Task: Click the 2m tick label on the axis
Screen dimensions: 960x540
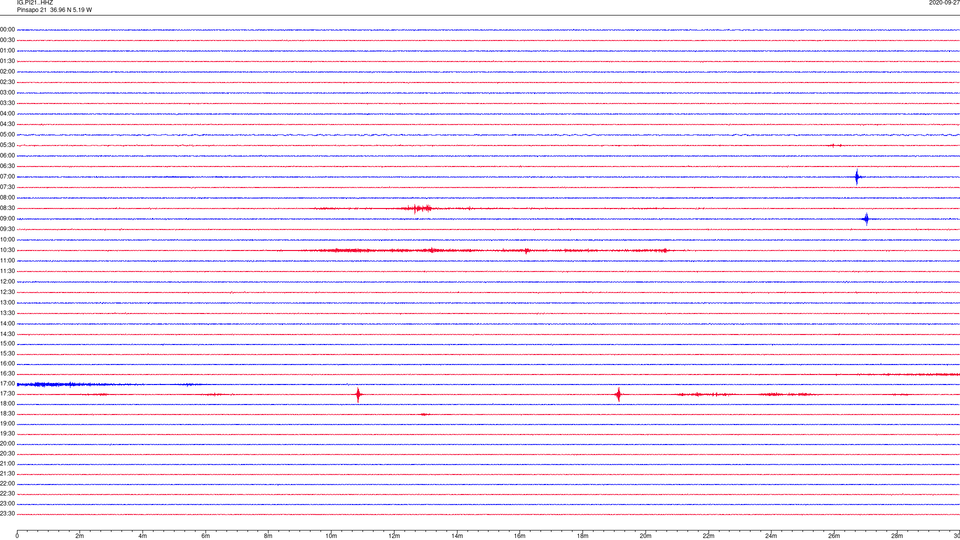Action: (80, 536)
